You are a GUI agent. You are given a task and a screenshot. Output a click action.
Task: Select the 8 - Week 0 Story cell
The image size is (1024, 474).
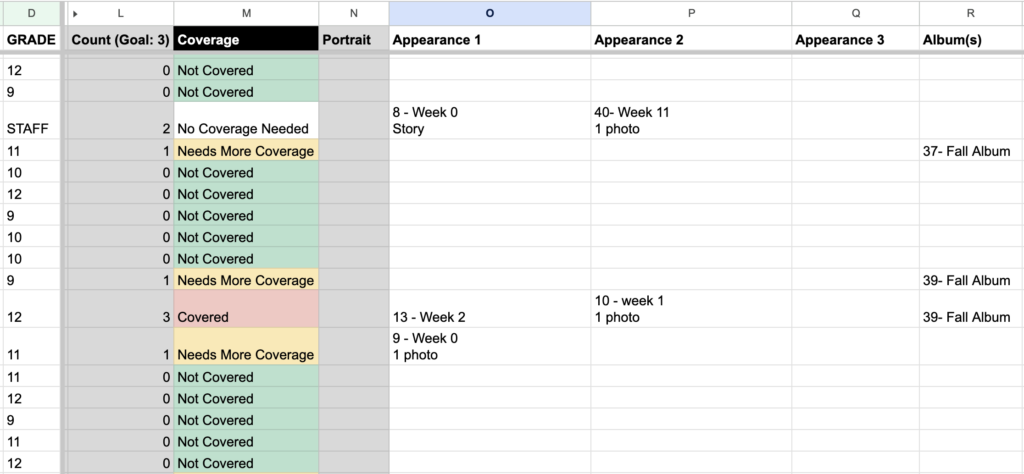[489, 121]
